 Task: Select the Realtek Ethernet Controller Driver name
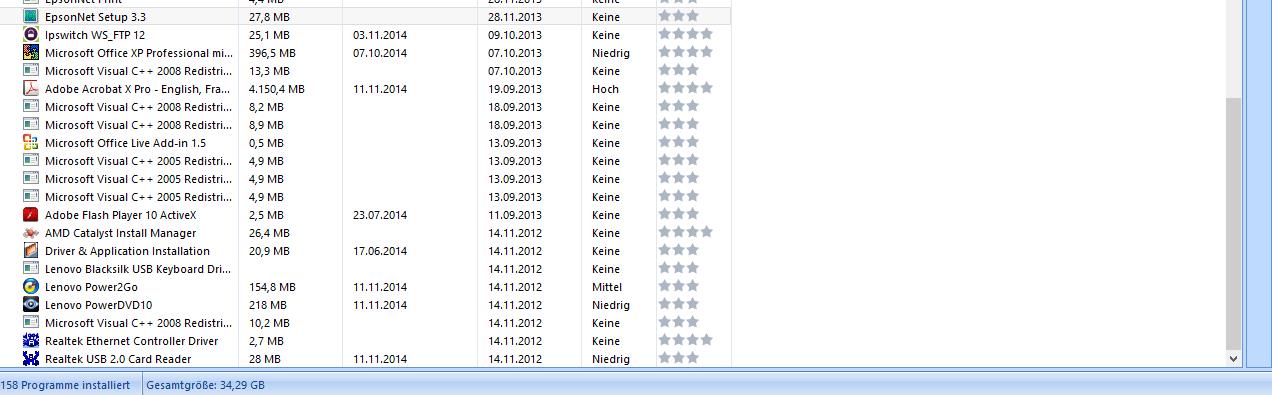[x=131, y=341]
